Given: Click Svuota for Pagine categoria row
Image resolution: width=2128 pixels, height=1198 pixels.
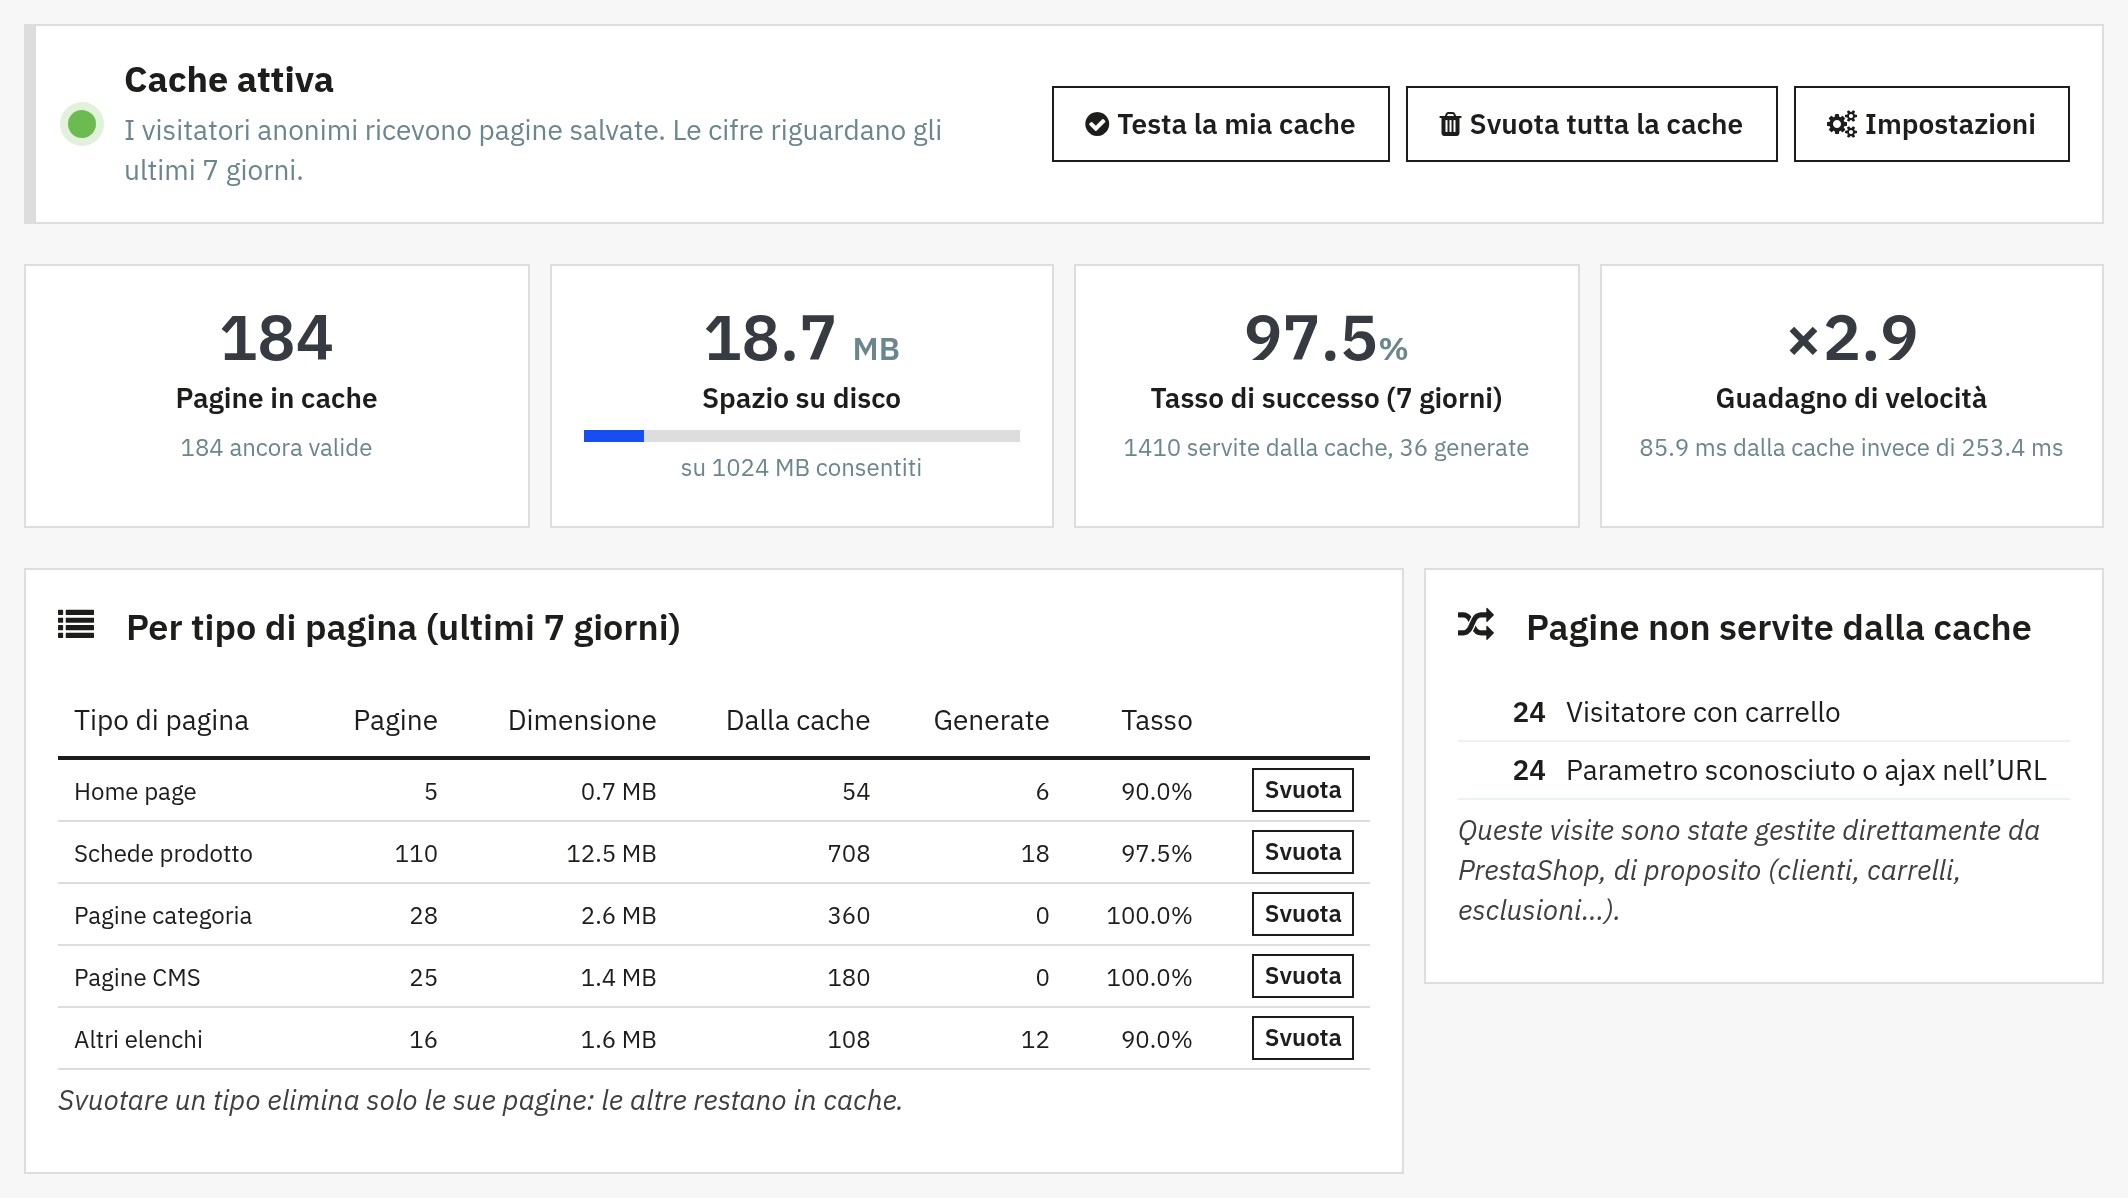Looking at the screenshot, I should tap(1303, 914).
